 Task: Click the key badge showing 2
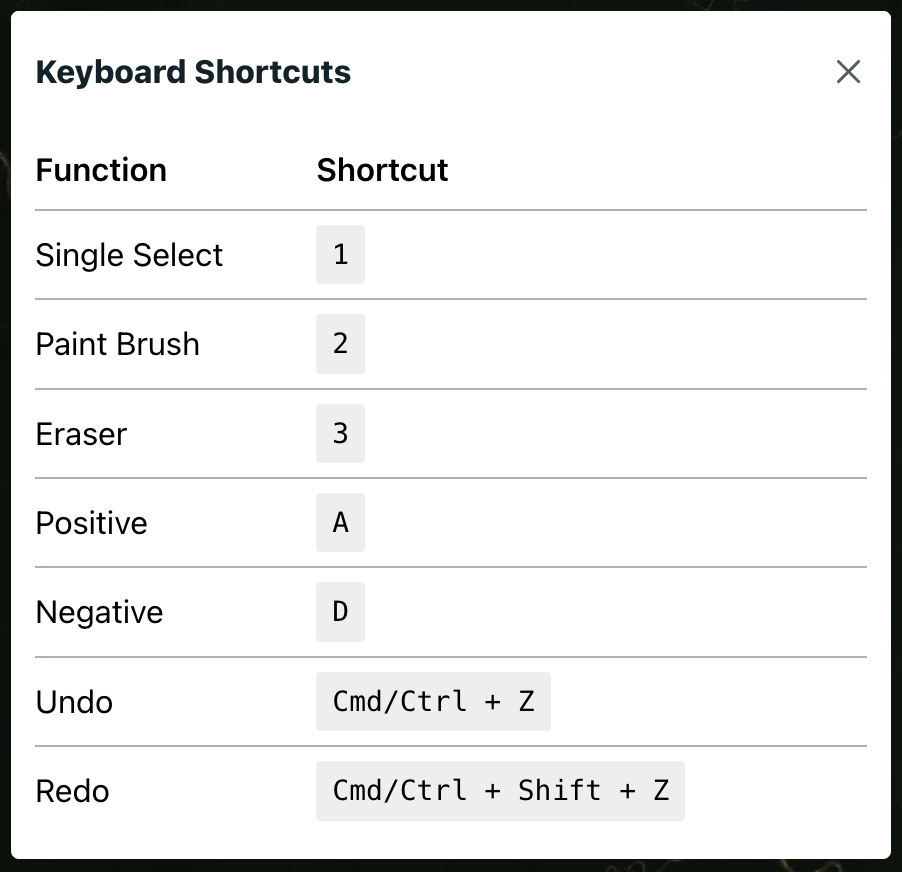pyautogui.click(x=340, y=344)
